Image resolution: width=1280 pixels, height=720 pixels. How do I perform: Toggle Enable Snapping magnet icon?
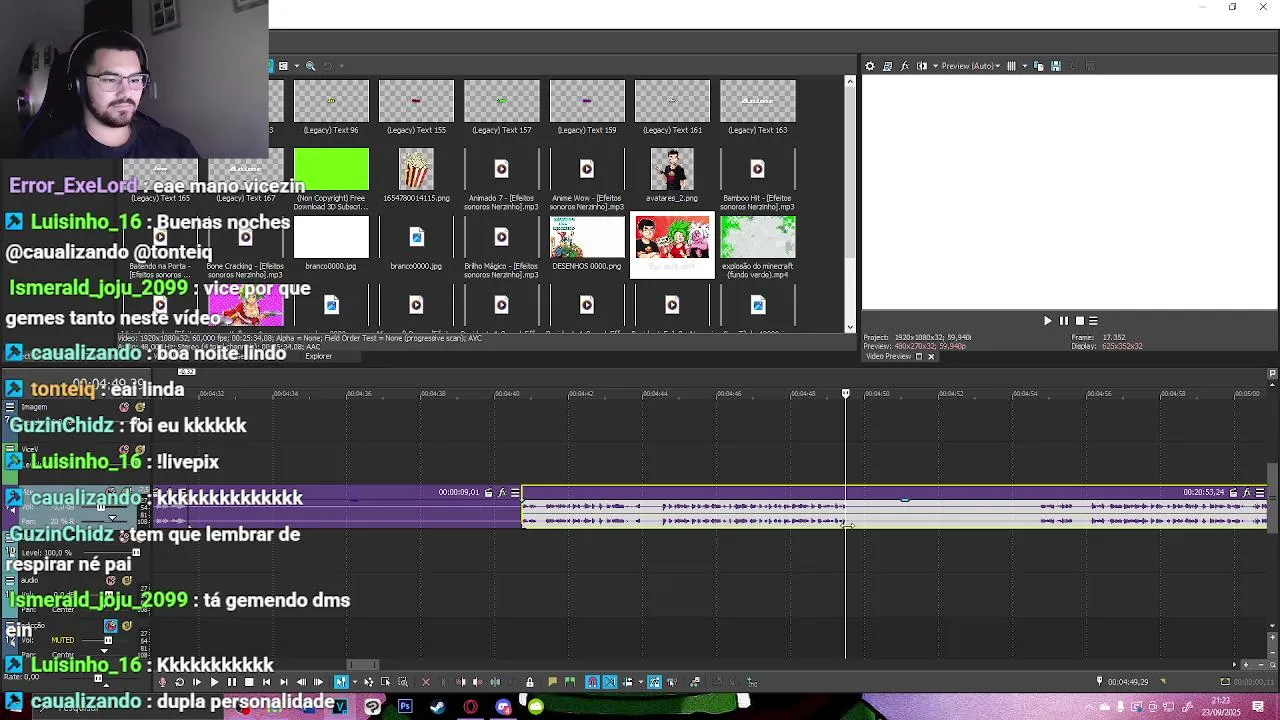click(591, 682)
